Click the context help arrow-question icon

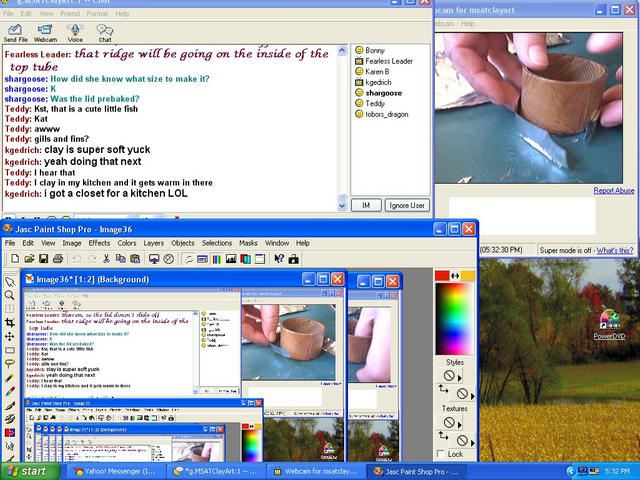click(x=279, y=259)
